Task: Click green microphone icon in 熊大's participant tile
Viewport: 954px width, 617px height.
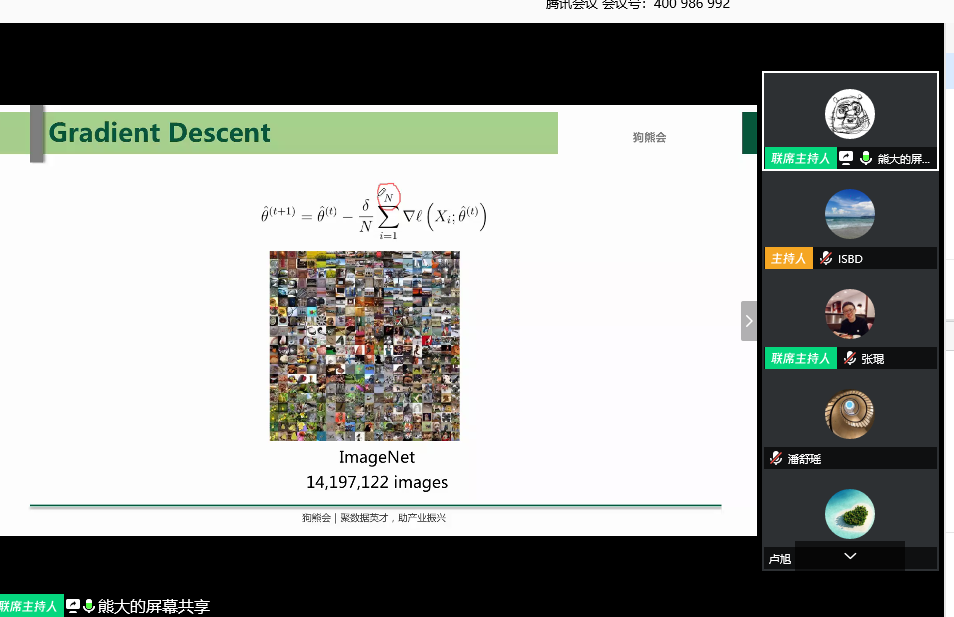Action: [x=866, y=158]
